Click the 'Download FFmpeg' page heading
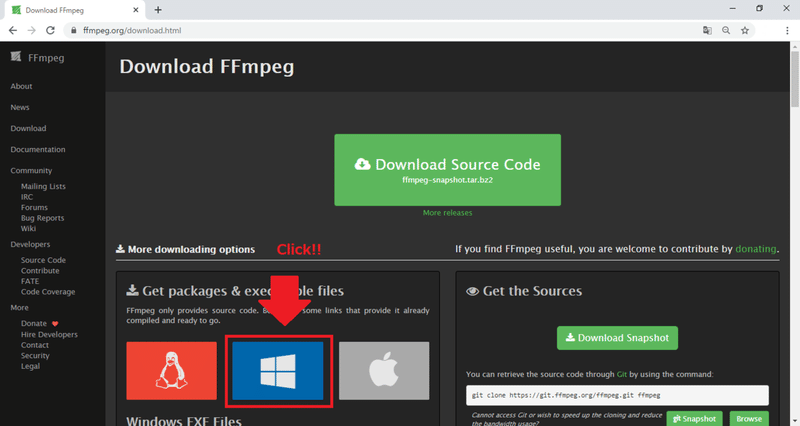800x426 pixels. (207, 67)
